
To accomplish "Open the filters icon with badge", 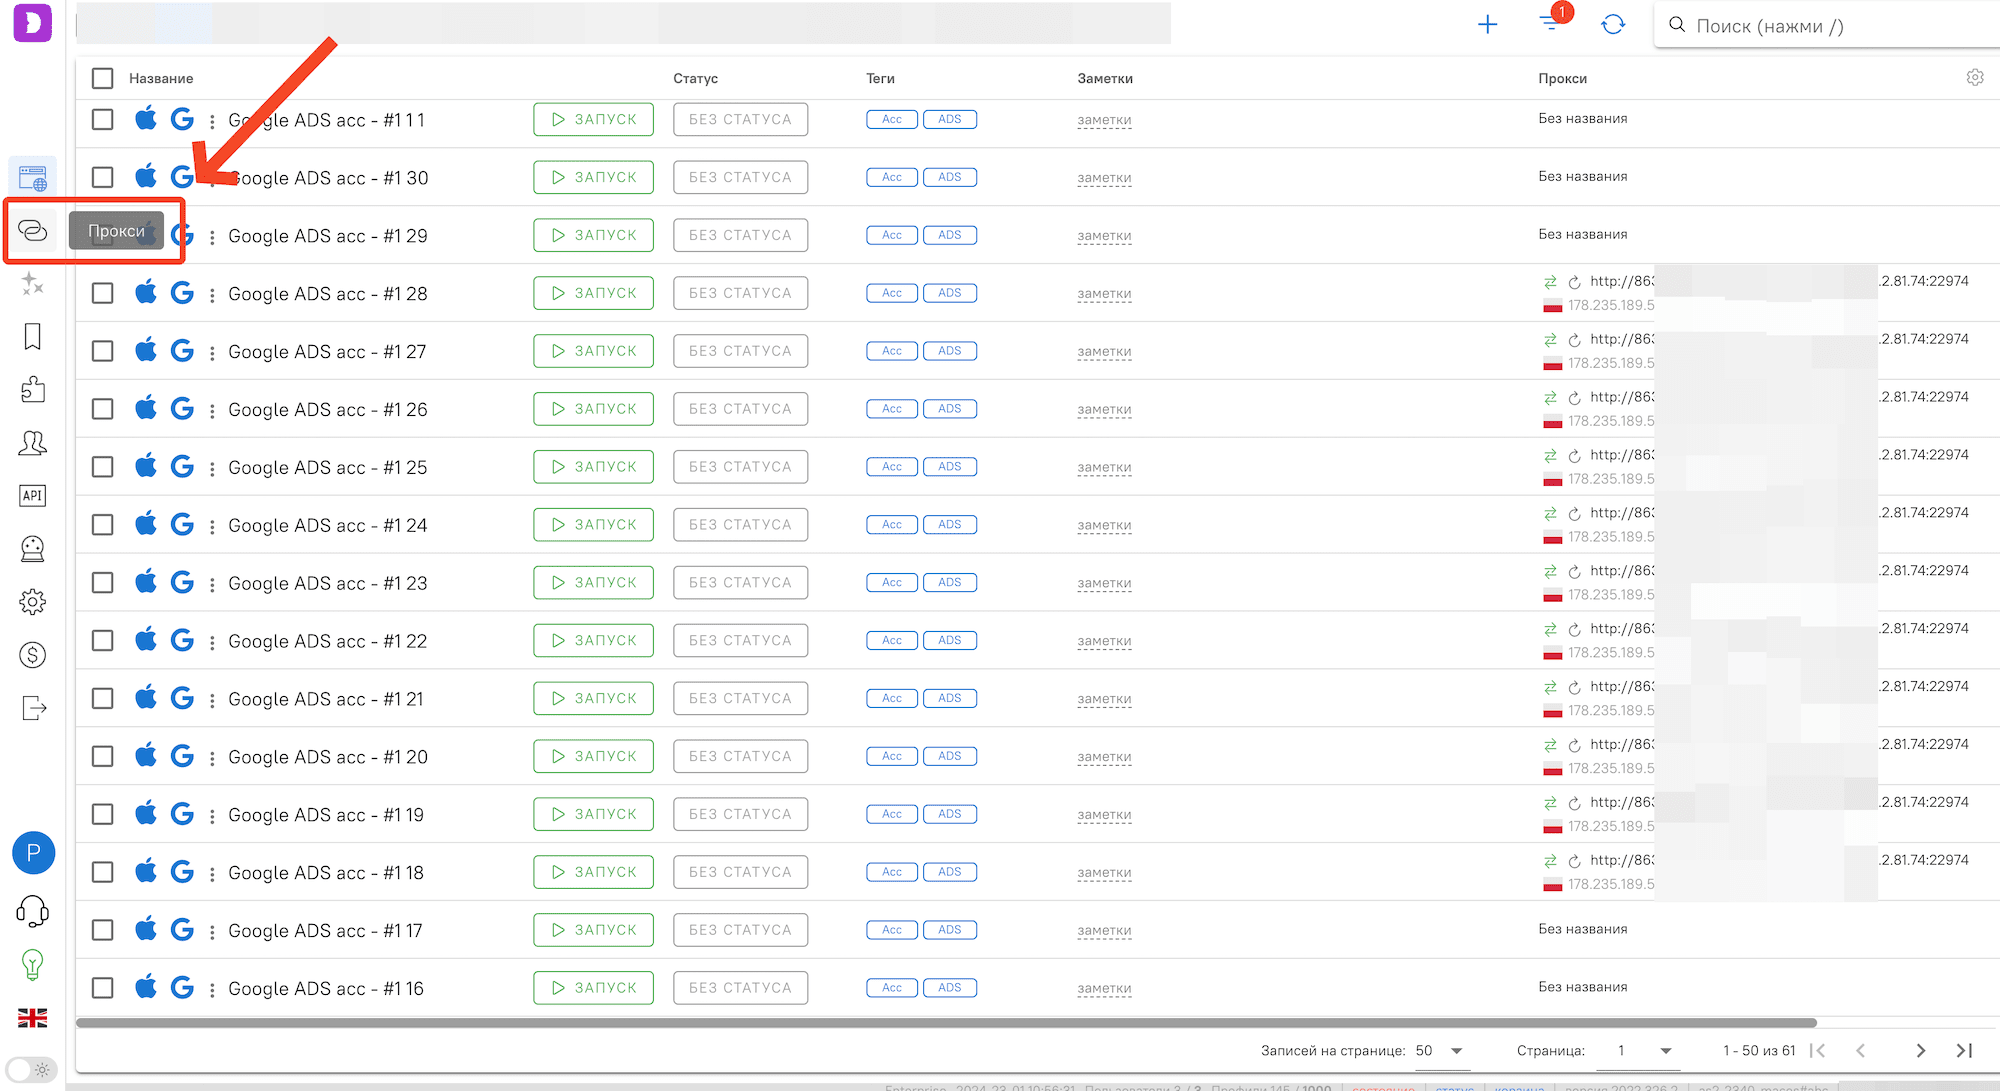I will click(1551, 22).
